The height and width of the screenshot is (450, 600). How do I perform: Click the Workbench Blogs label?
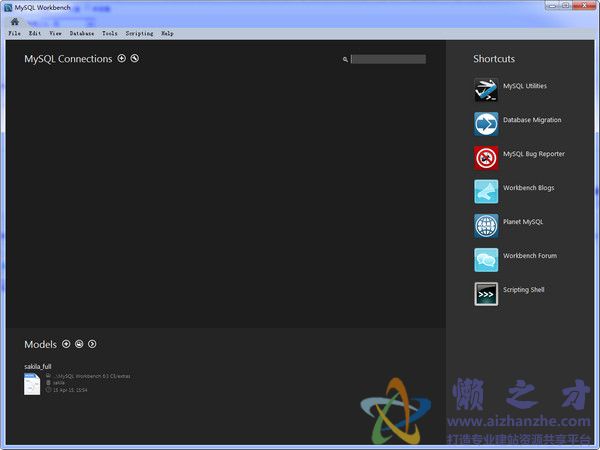click(528, 188)
